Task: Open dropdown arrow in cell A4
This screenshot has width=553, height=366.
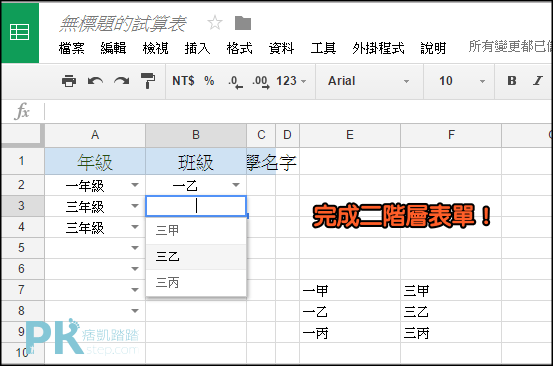Action: pos(135,227)
